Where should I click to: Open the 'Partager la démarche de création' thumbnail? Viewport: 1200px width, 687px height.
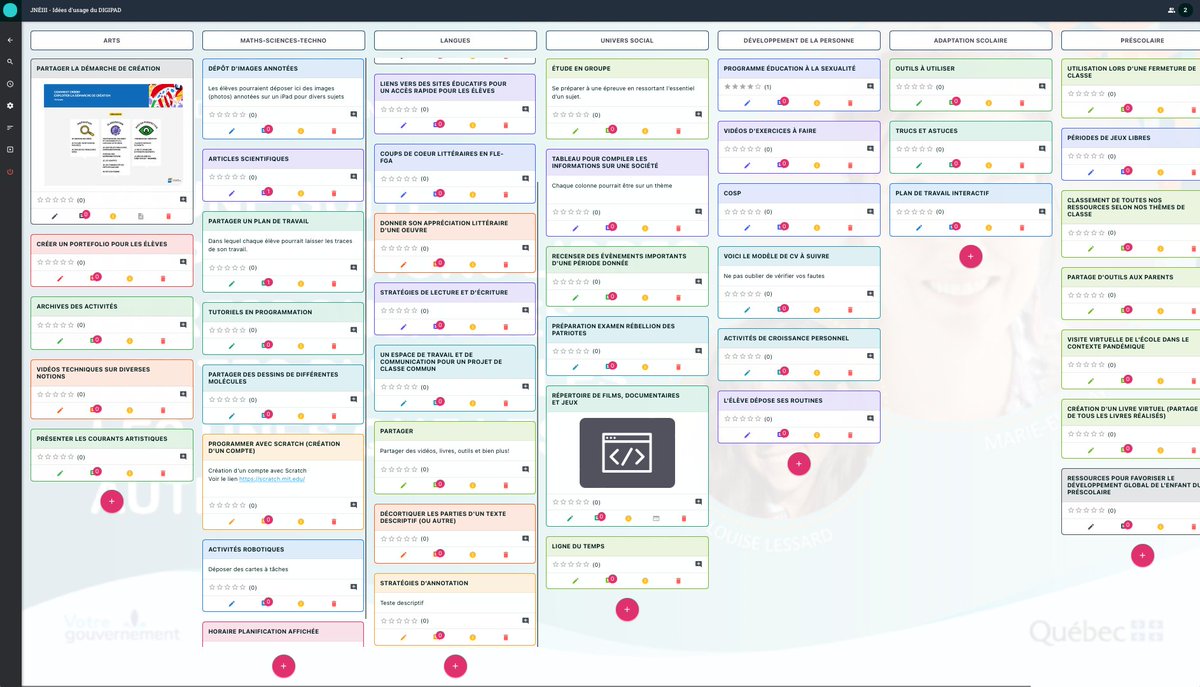(x=112, y=135)
